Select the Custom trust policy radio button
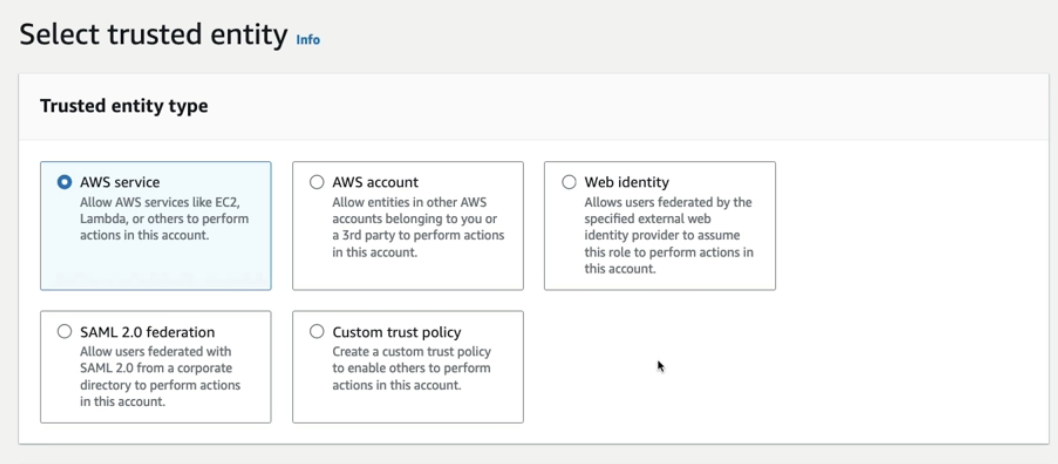The image size is (1058, 464). 317,331
